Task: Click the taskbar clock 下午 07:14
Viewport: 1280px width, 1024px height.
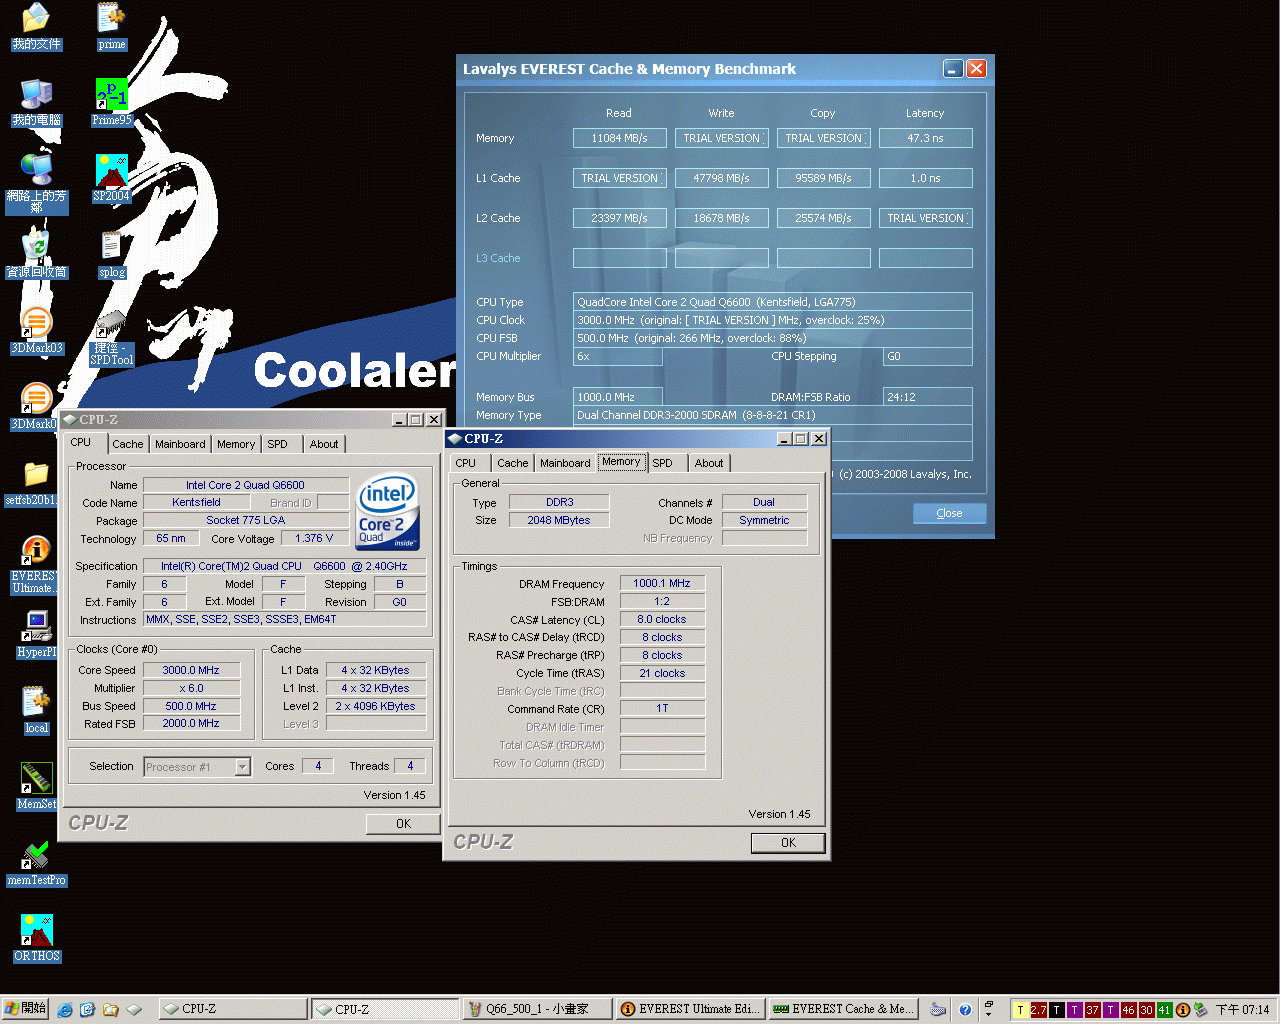Action: point(1243,1010)
